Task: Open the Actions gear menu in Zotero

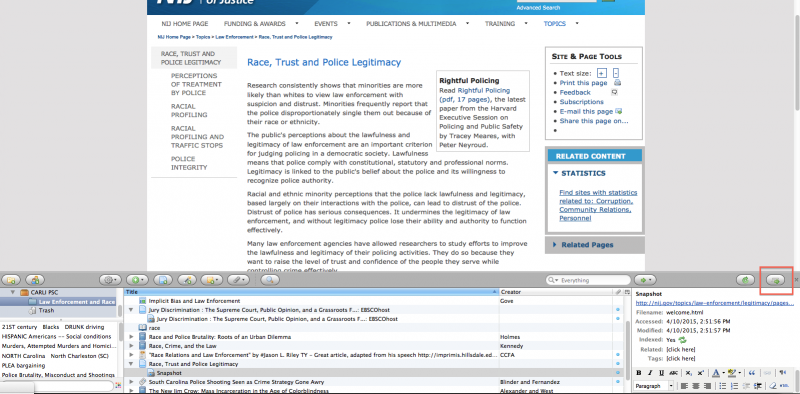Action: [x=110, y=280]
